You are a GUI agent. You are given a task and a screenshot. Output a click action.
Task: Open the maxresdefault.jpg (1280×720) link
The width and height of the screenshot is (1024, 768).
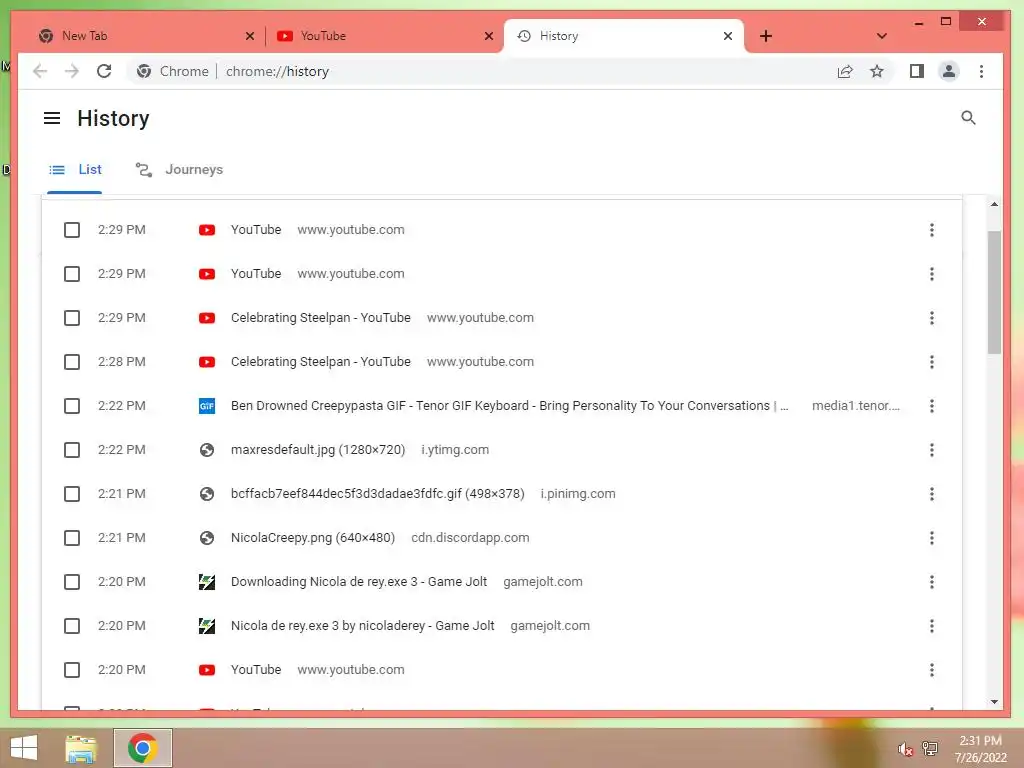[x=318, y=450]
